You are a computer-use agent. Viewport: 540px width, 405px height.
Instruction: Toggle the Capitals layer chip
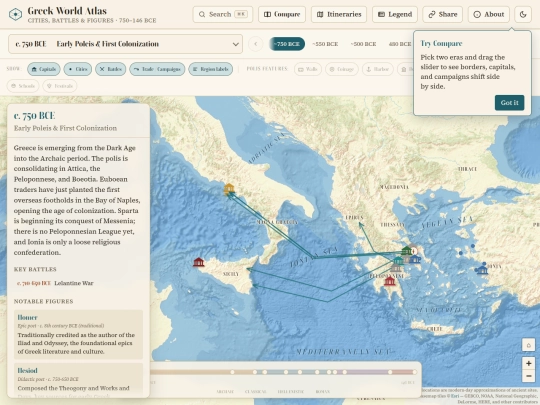[x=44, y=69]
